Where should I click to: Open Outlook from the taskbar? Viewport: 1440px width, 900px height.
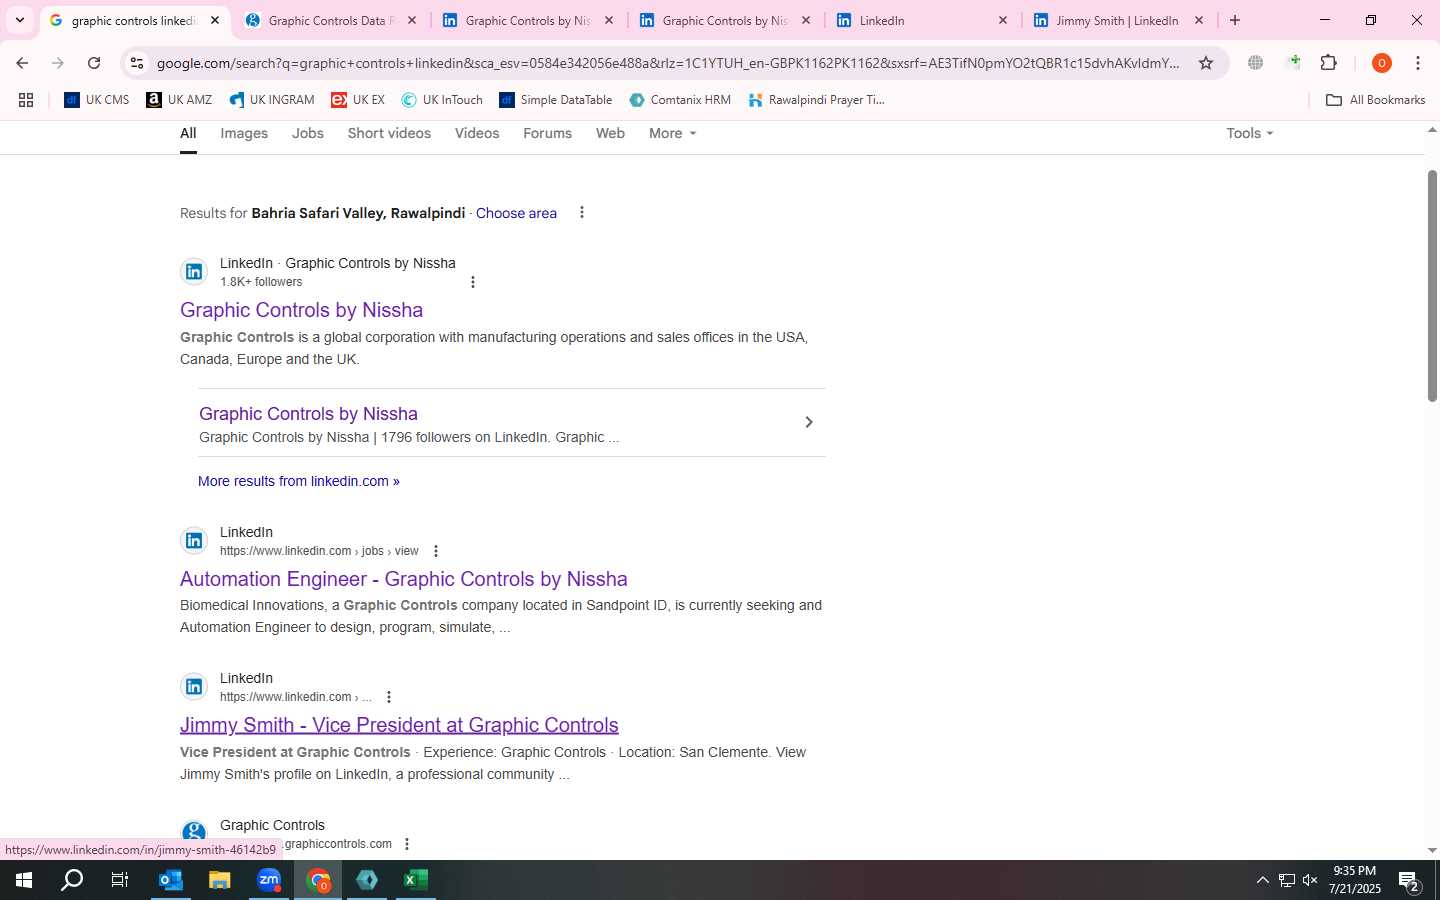171,880
